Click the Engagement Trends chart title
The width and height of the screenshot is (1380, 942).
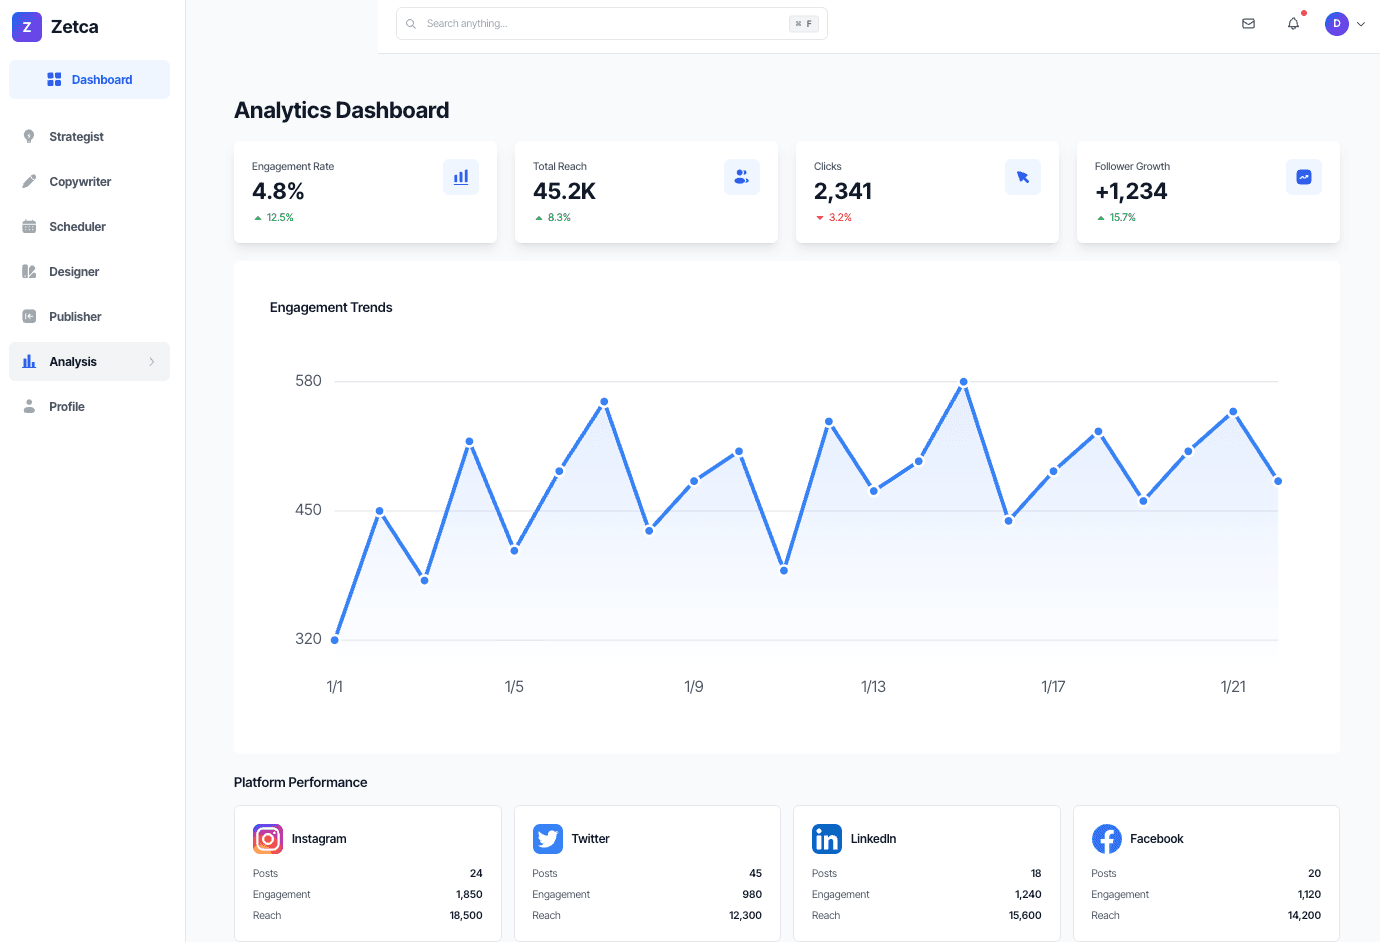(331, 308)
